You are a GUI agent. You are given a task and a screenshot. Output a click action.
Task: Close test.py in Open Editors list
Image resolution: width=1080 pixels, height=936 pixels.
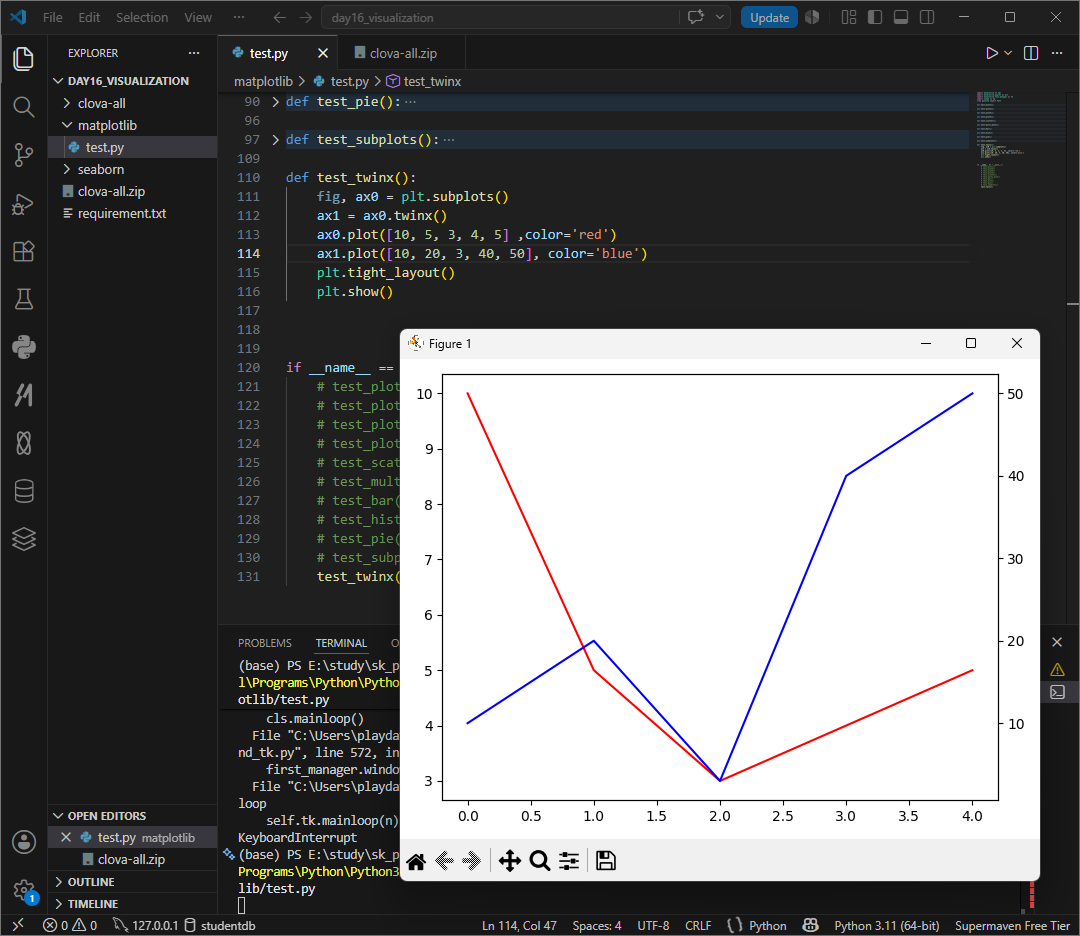[66, 838]
